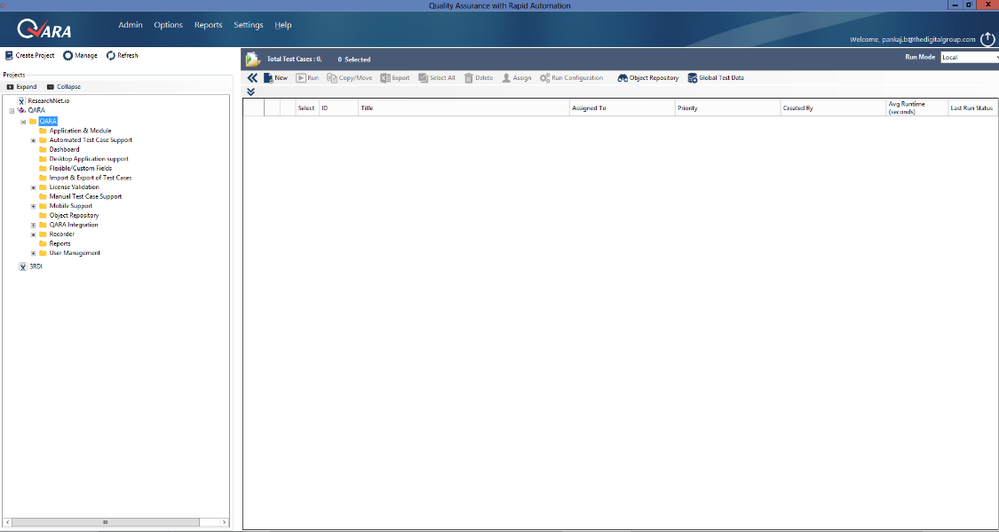
Task: Click the Welcome pankaj.b user text
Action: click(x=912, y=40)
